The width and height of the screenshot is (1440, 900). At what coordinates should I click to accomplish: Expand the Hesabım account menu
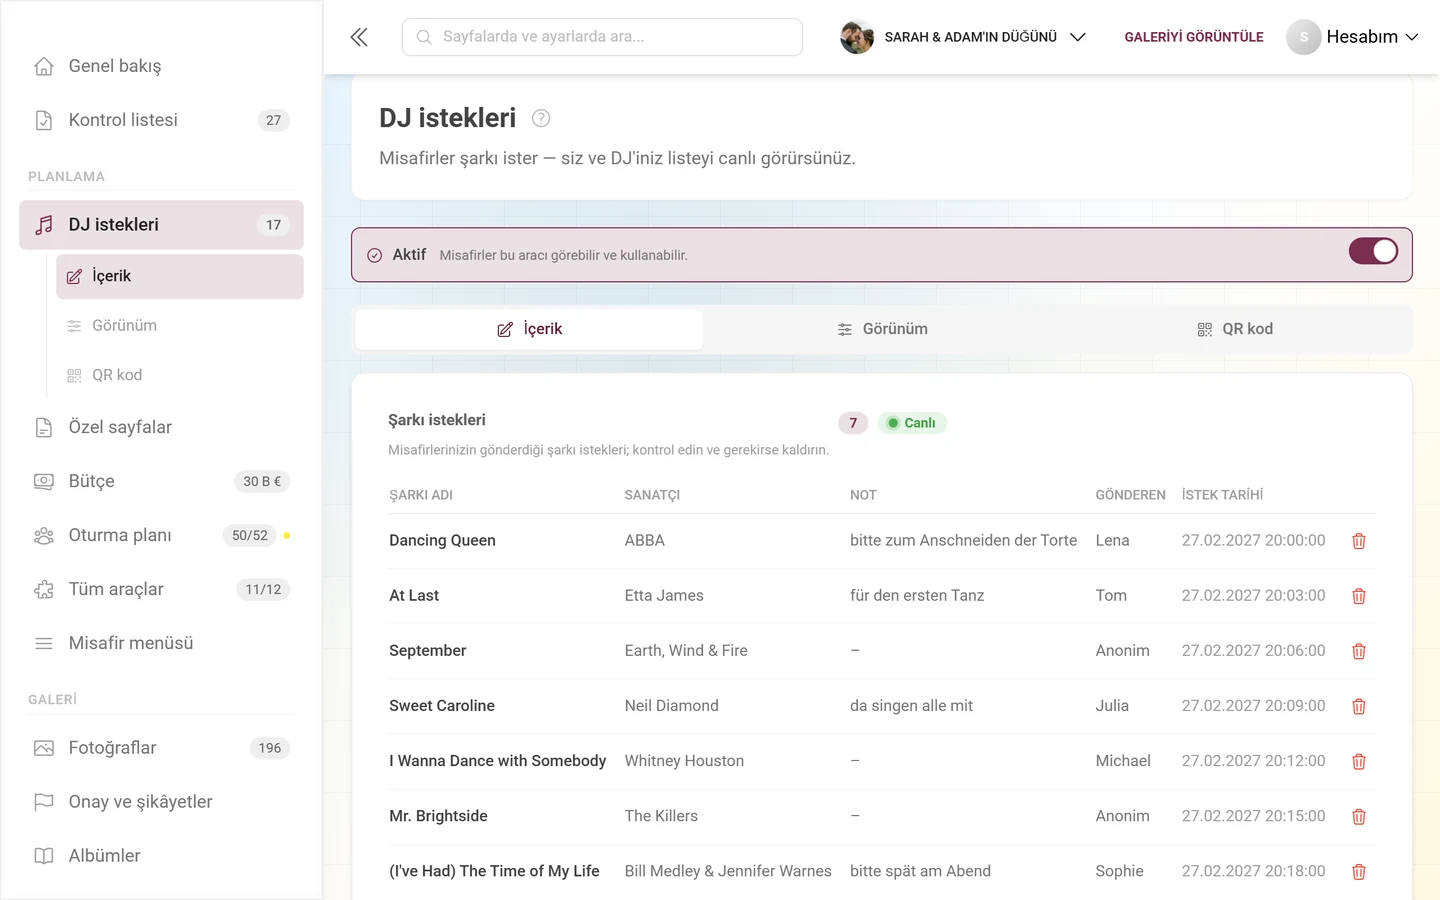pos(1353,37)
